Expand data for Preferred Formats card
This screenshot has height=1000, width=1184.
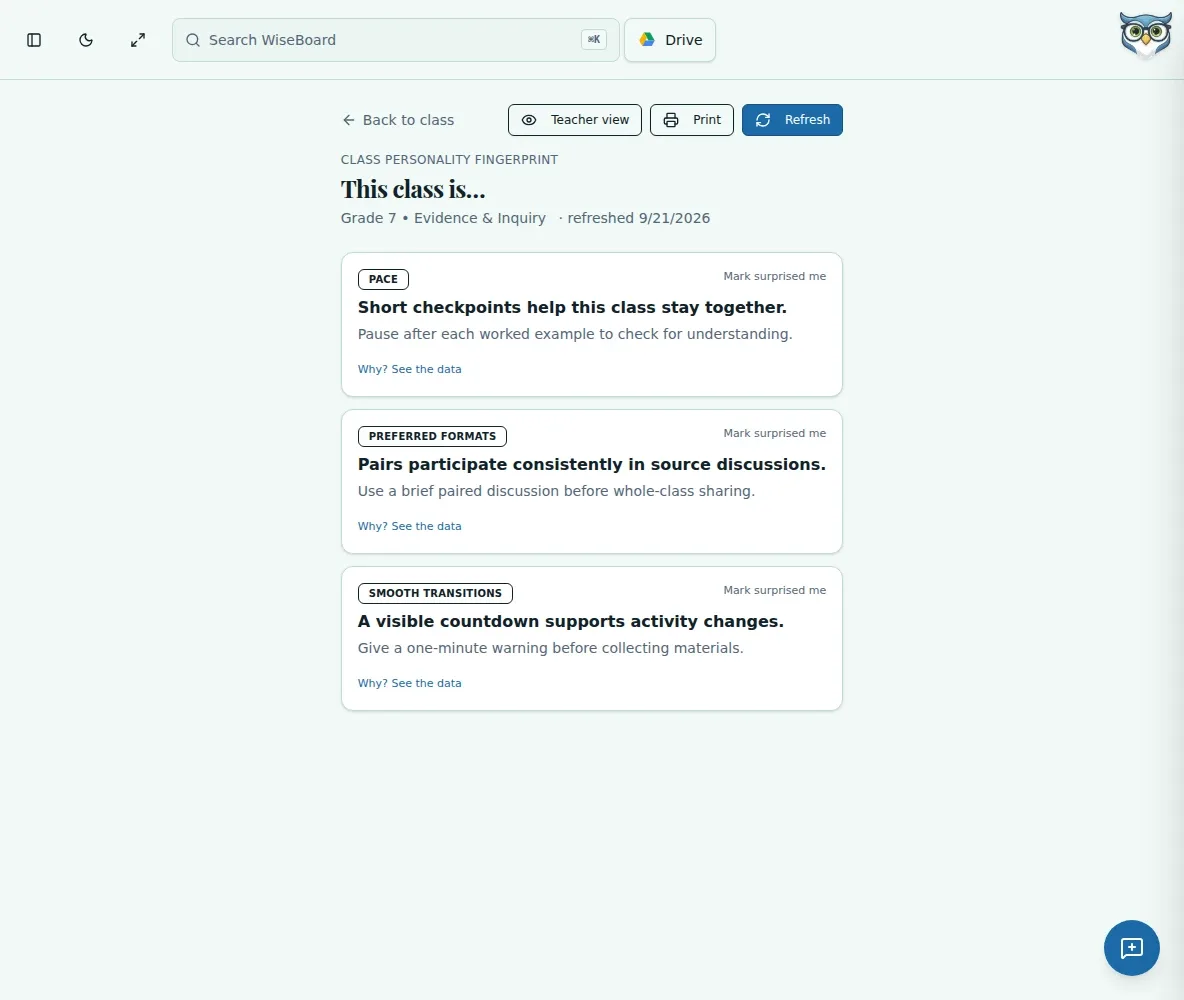click(x=409, y=526)
